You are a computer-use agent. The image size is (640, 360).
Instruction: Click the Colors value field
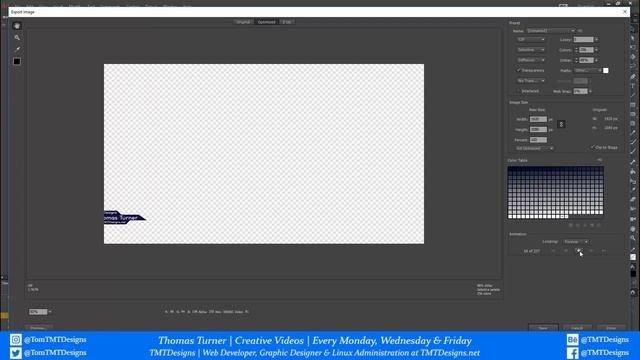coord(587,50)
